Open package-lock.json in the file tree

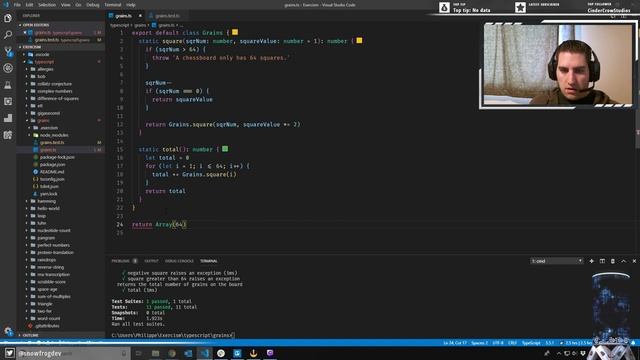(57, 157)
